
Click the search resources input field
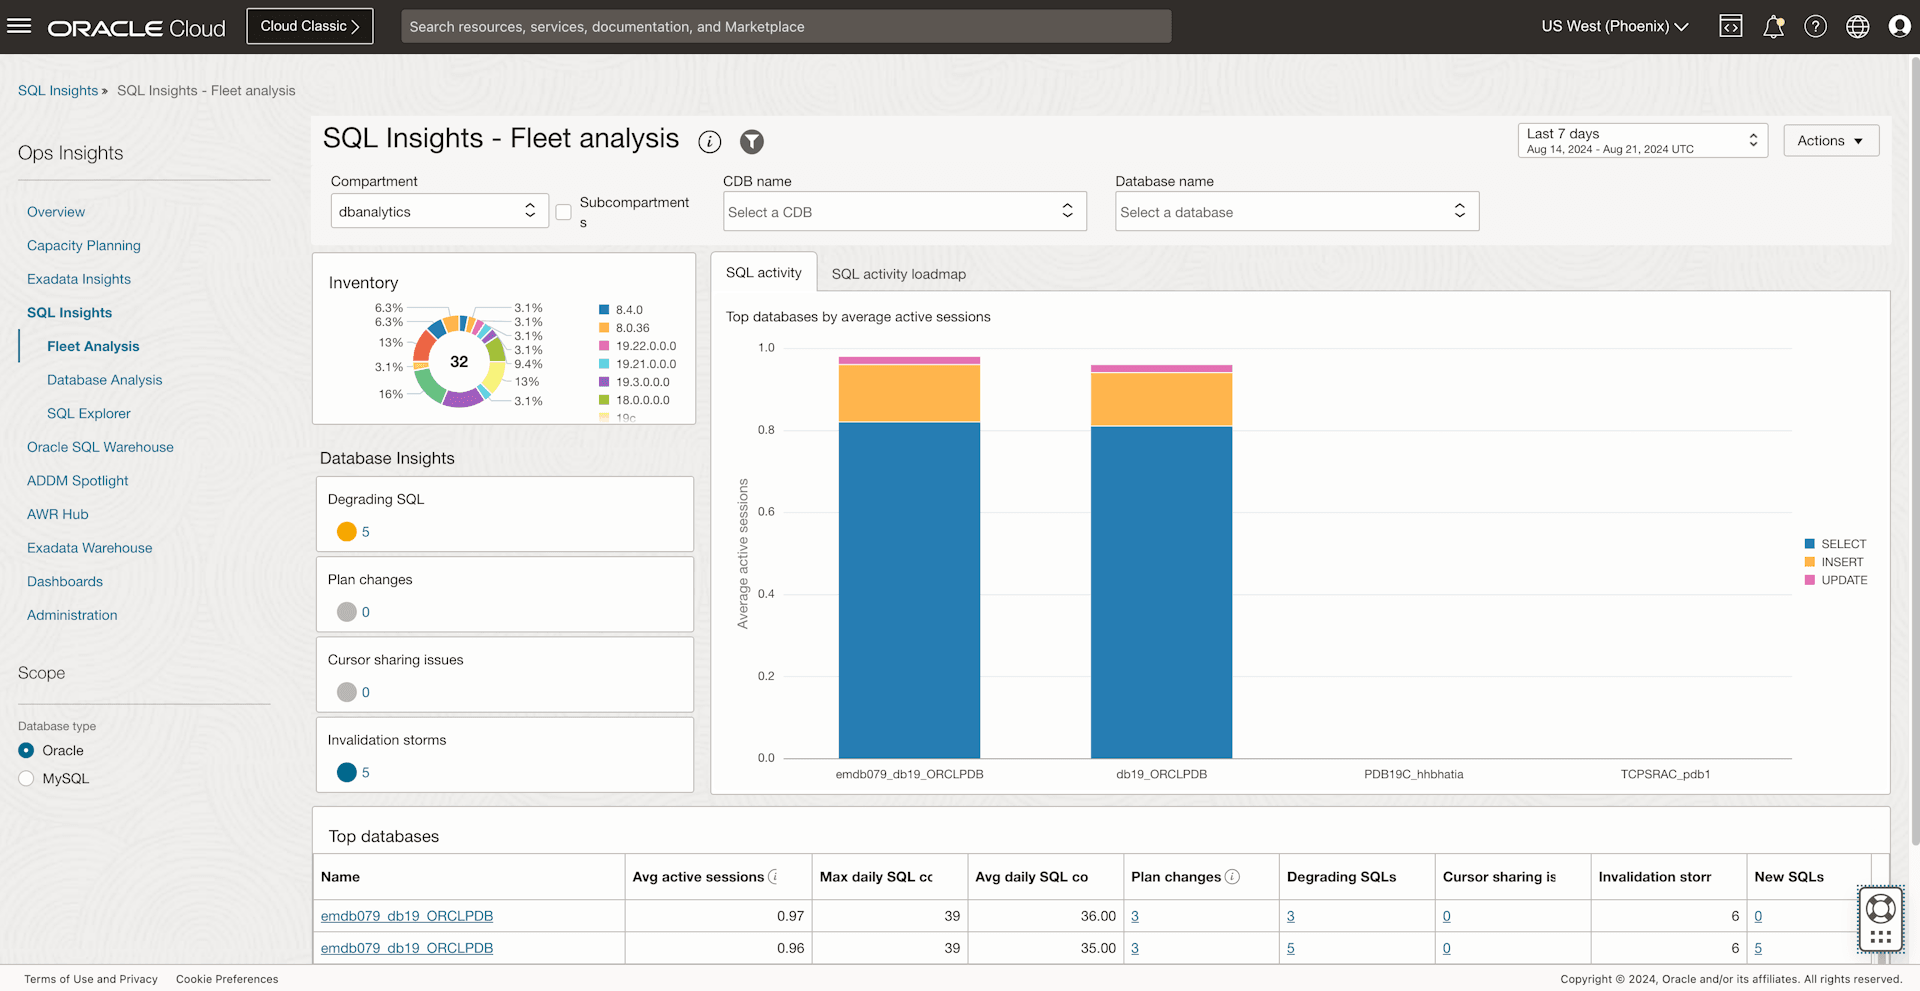tap(785, 26)
